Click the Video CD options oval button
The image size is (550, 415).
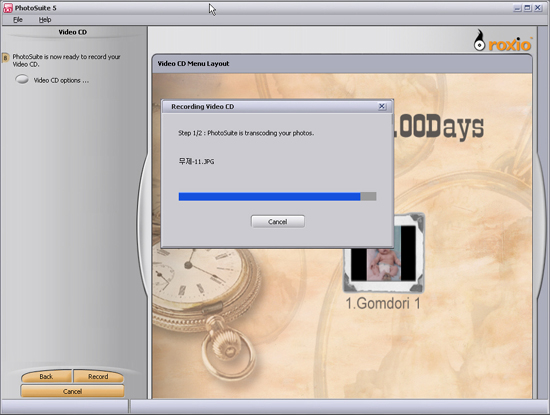[22, 79]
